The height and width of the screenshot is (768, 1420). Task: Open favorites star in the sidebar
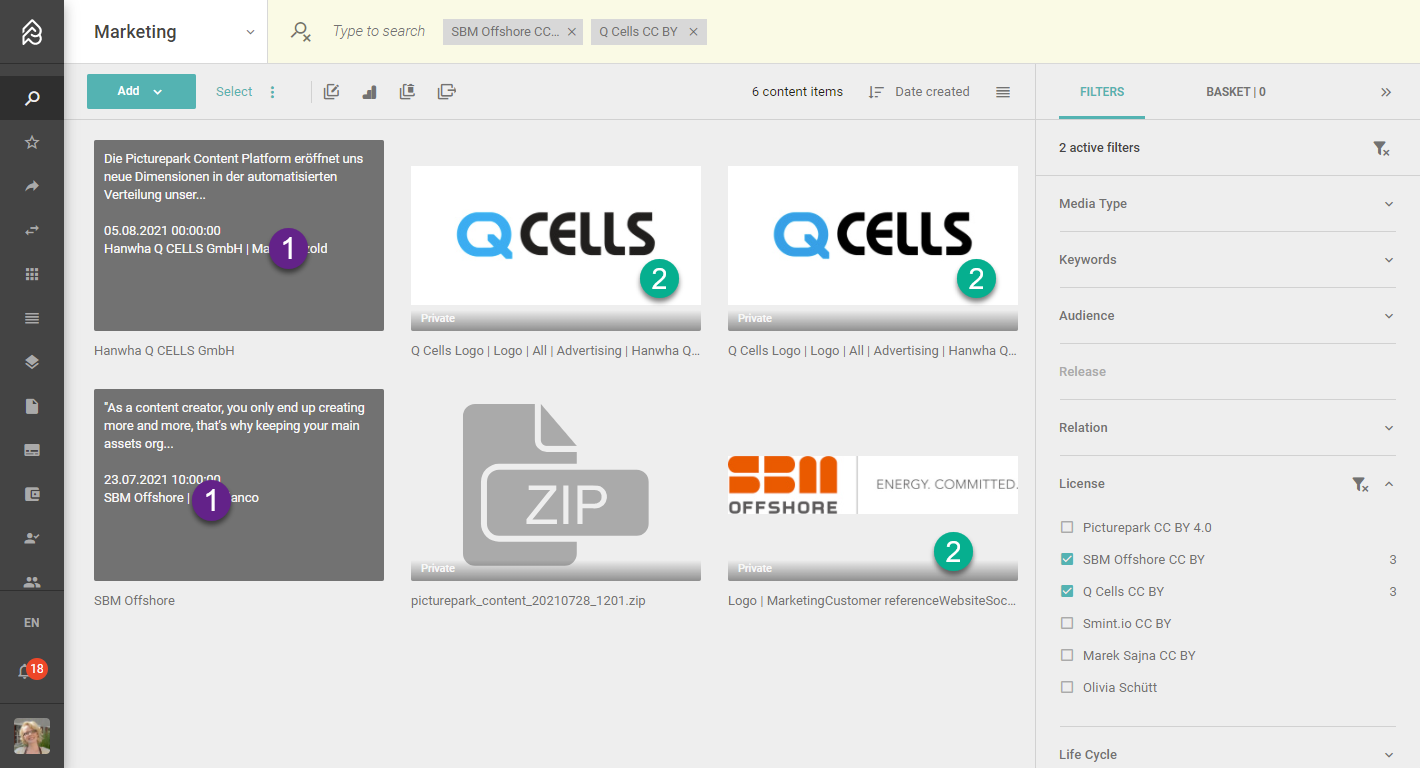pos(32,142)
